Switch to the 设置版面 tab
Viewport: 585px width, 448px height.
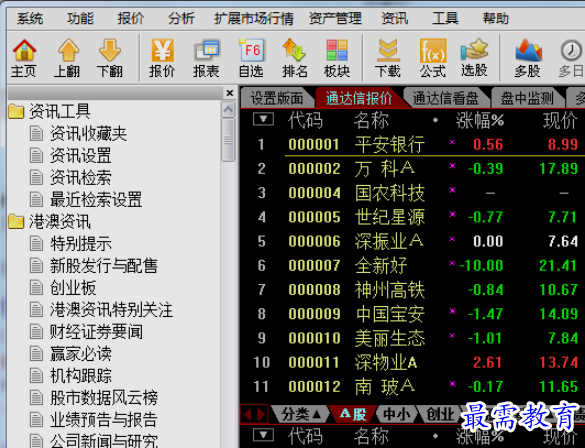tap(276, 98)
